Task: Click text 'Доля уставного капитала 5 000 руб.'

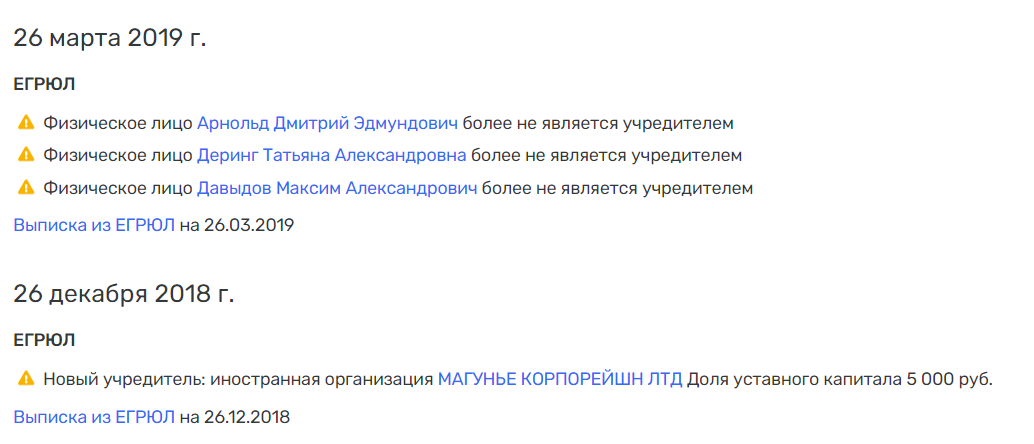Action: pos(839,380)
